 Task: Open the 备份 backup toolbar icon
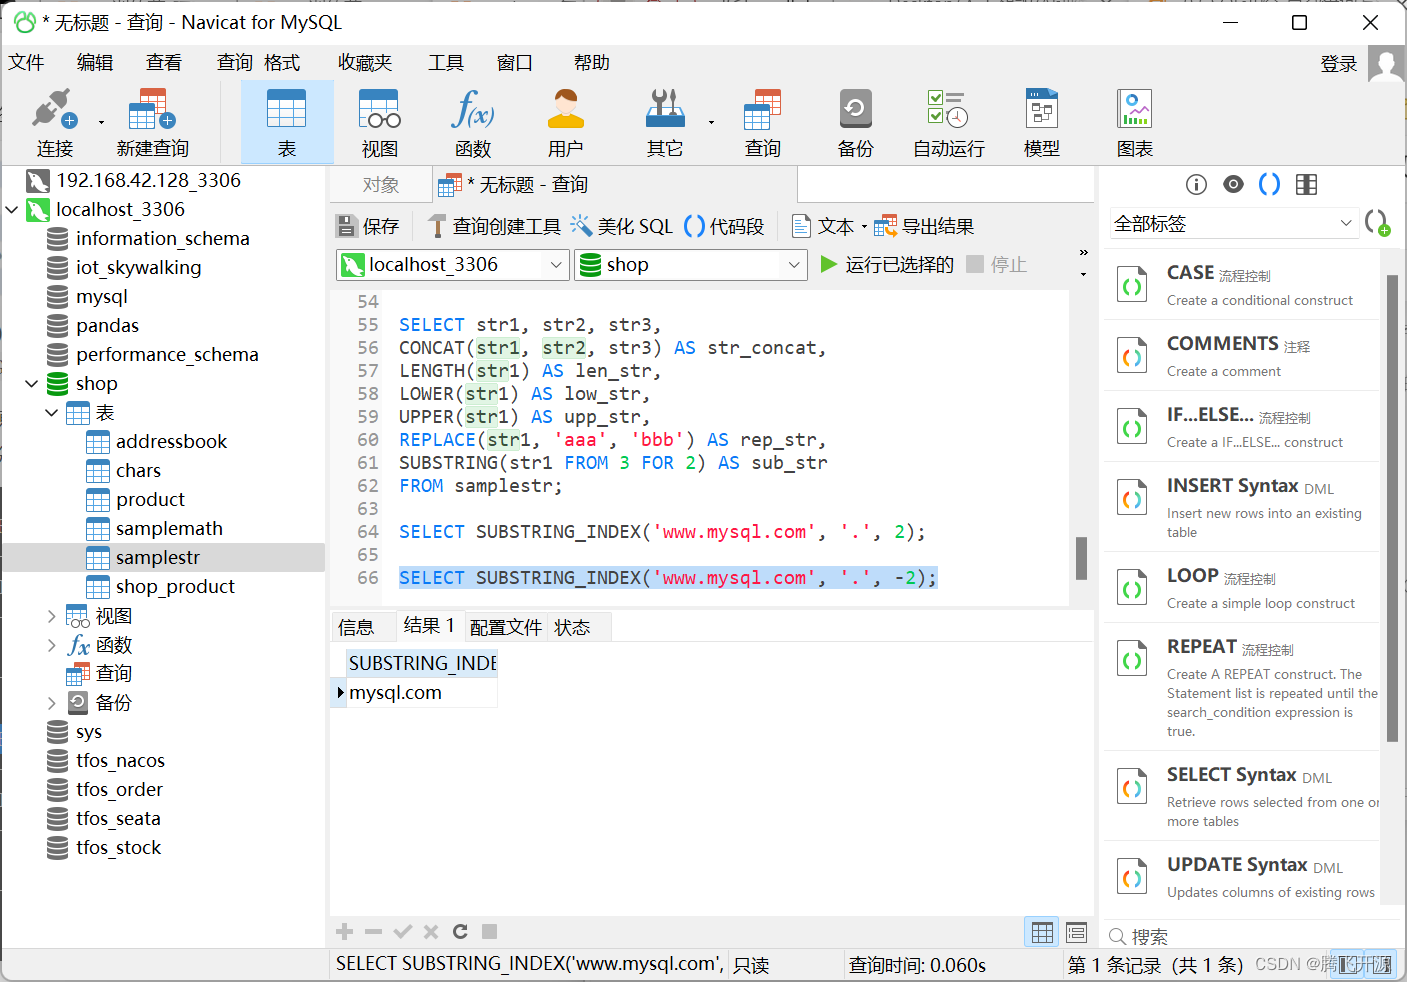point(856,123)
